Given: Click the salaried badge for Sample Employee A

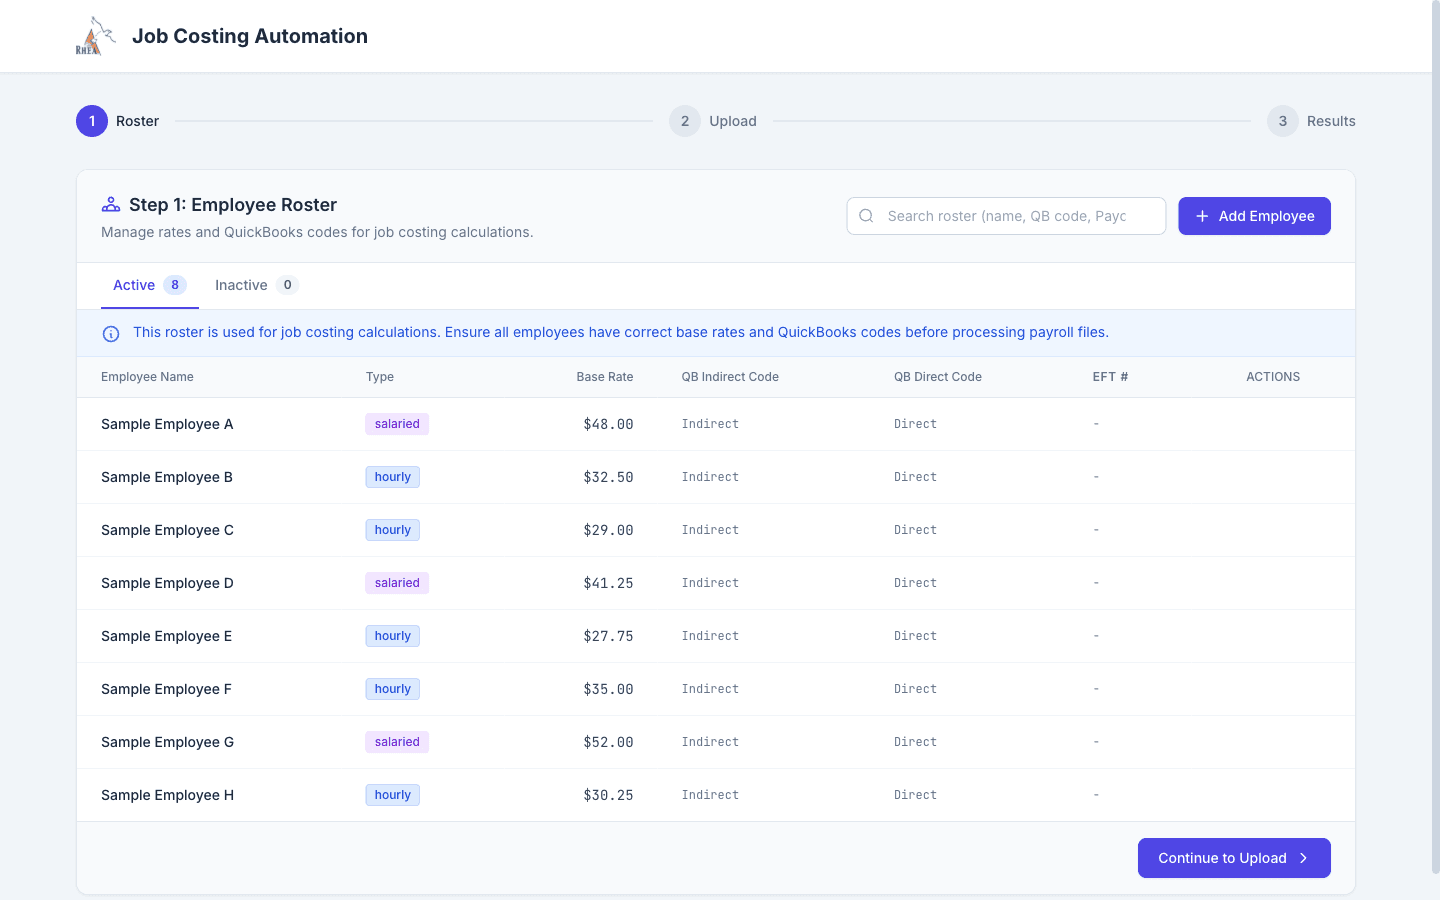Looking at the screenshot, I should [x=397, y=424].
